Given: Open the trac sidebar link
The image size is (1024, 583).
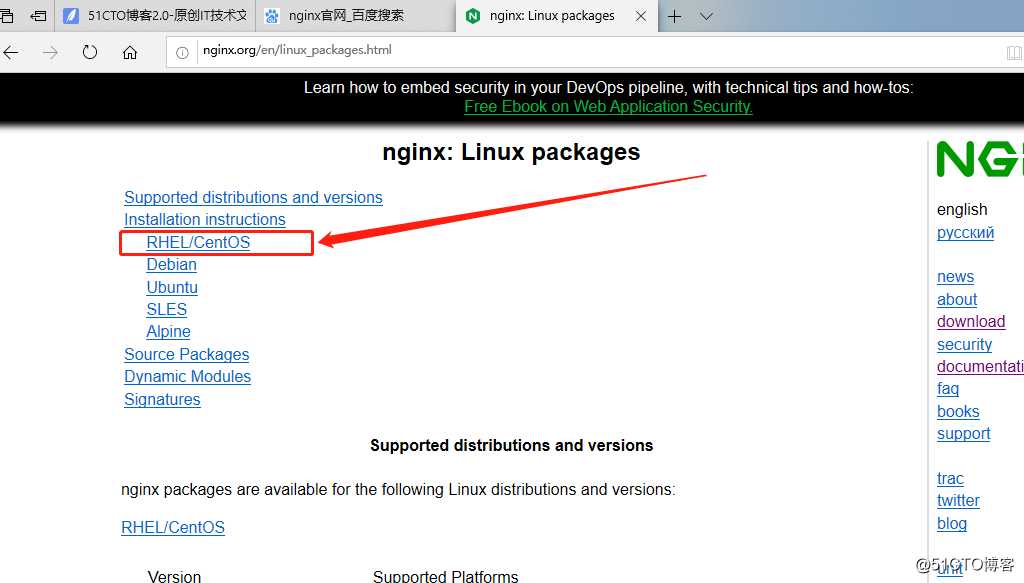Looking at the screenshot, I should click(x=950, y=479).
